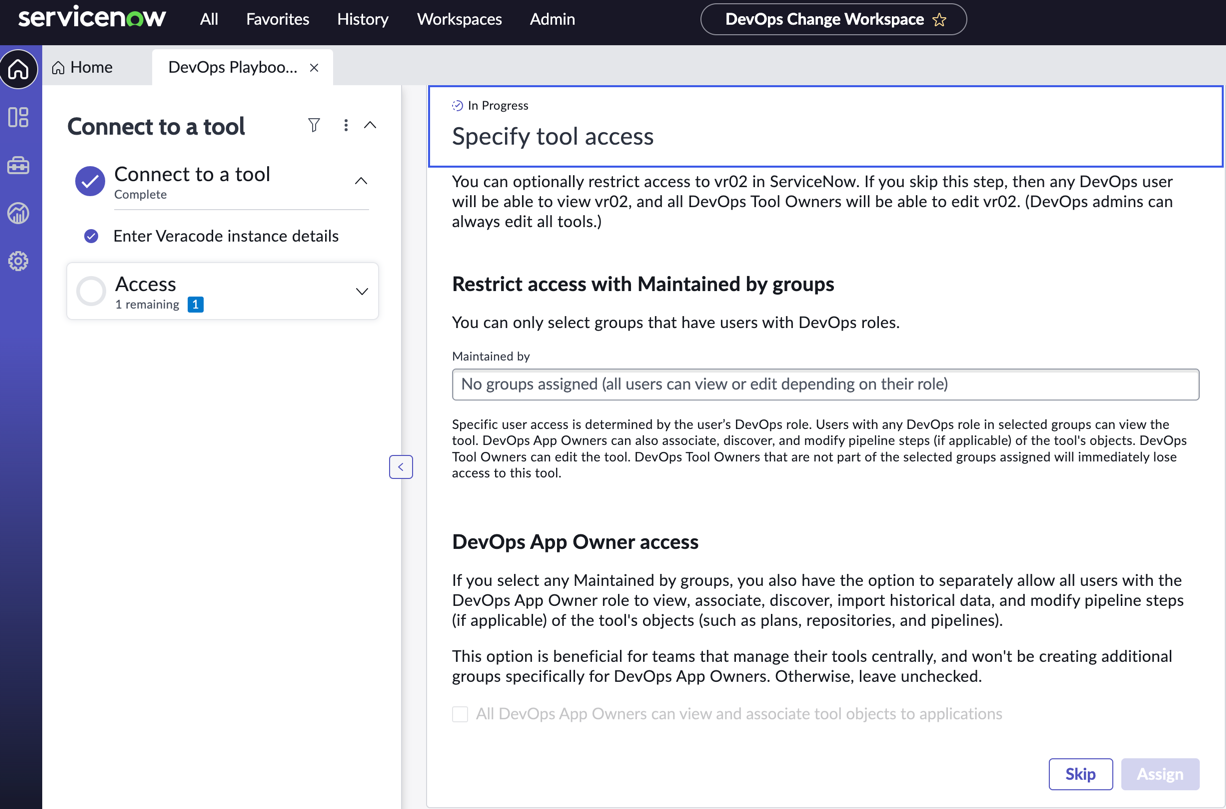Screen dimensions: 1226x809
Task: Click the blue badge showing 1
Action: click(x=196, y=304)
